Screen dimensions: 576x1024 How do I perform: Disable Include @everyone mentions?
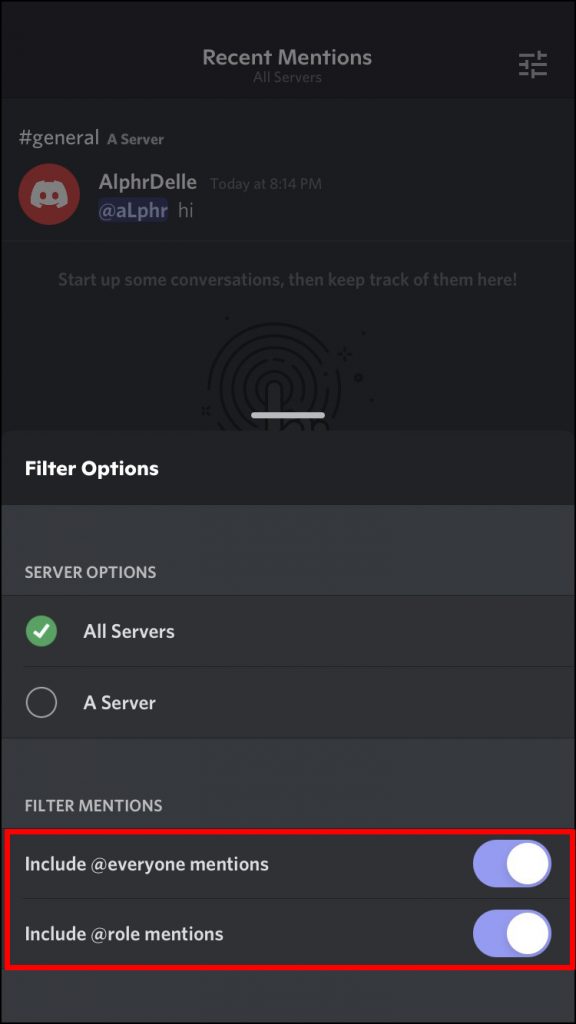(512, 864)
